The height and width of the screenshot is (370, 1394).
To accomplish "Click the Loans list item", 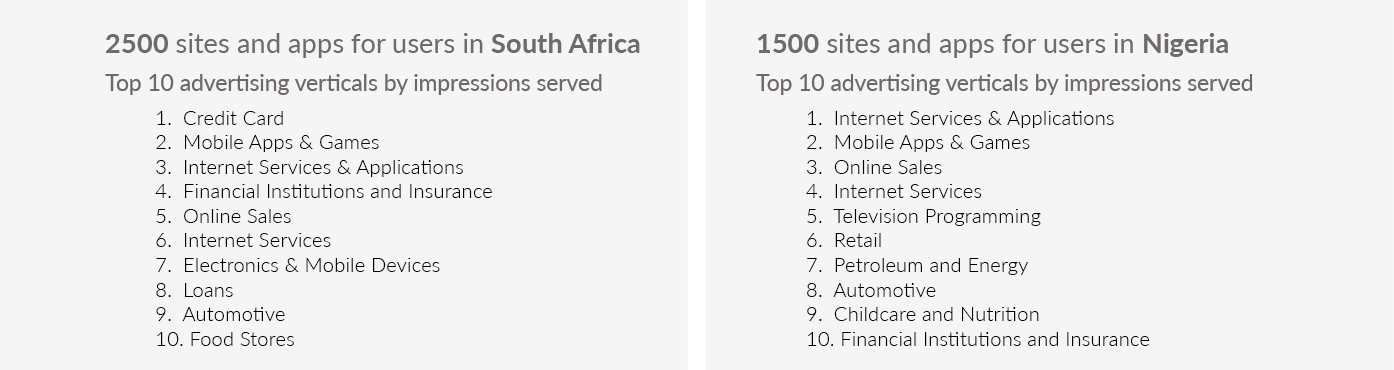I will 208,290.
